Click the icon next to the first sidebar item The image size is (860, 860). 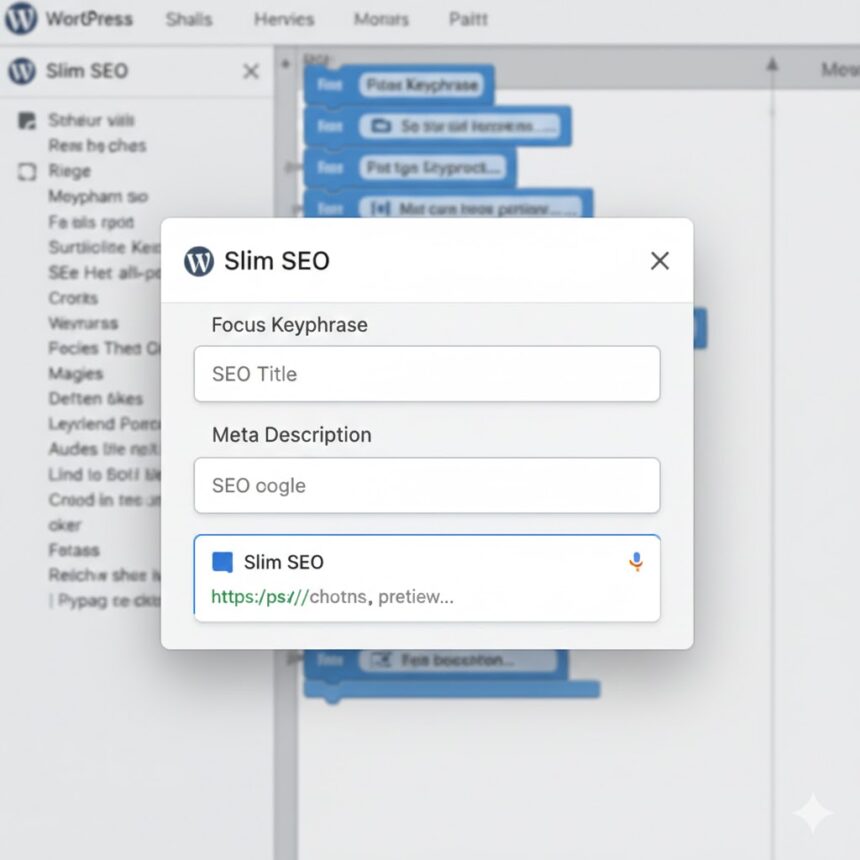(x=26, y=121)
